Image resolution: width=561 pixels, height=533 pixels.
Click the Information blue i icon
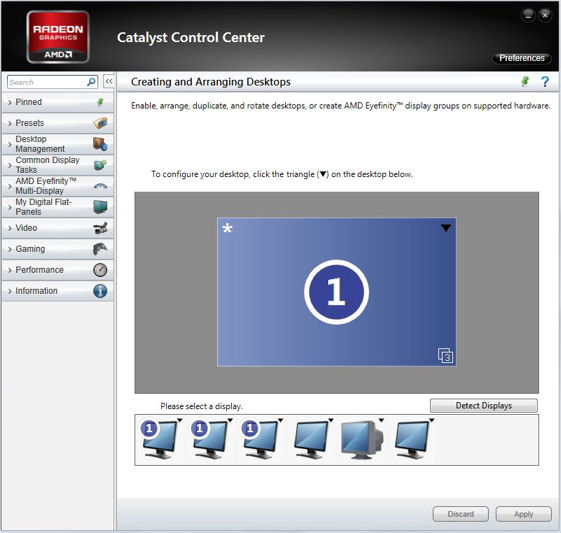click(100, 291)
